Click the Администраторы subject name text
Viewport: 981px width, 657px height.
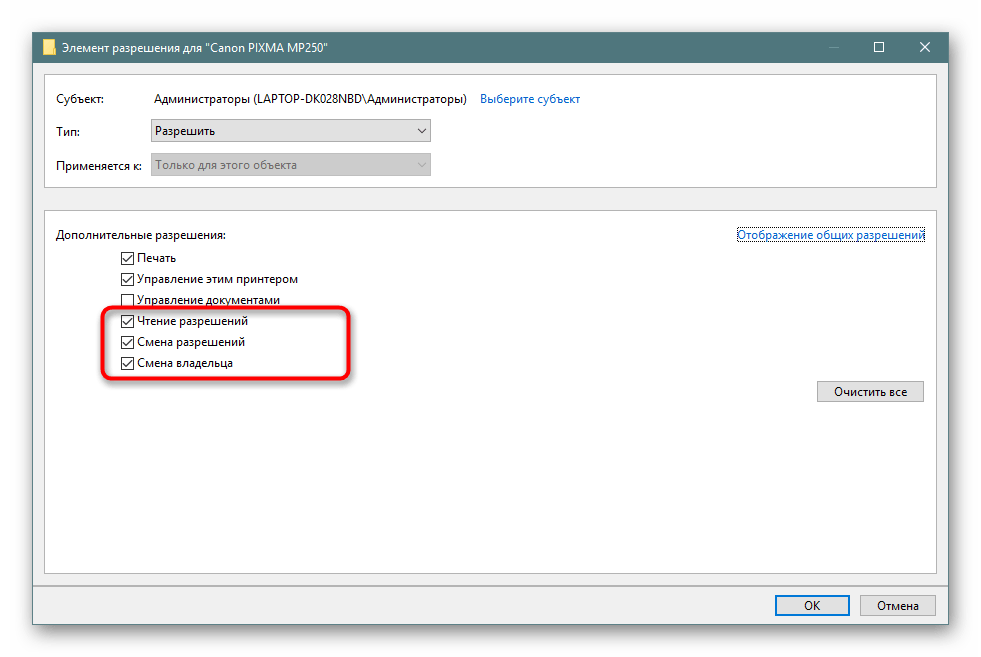310,99
